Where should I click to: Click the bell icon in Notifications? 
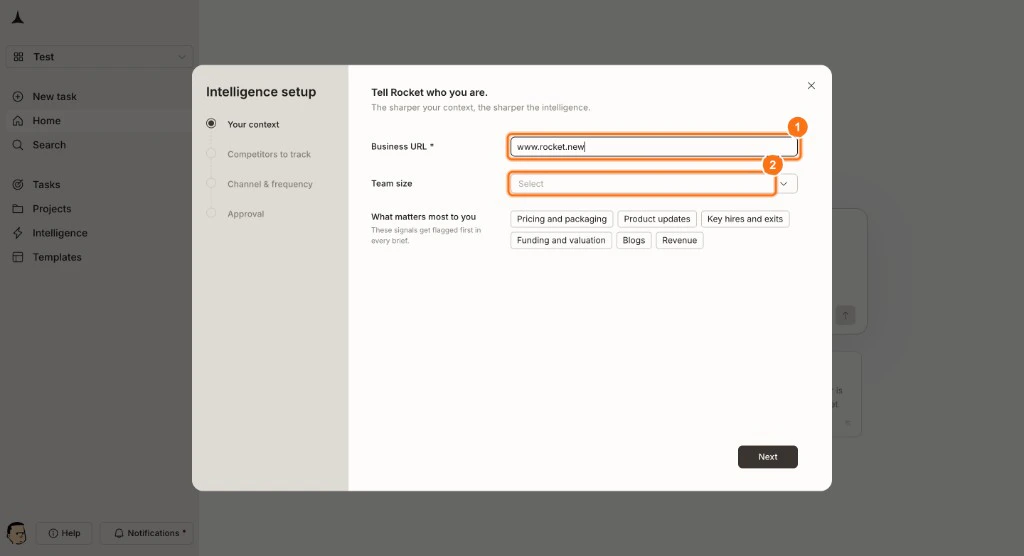(x=119, y=533)
